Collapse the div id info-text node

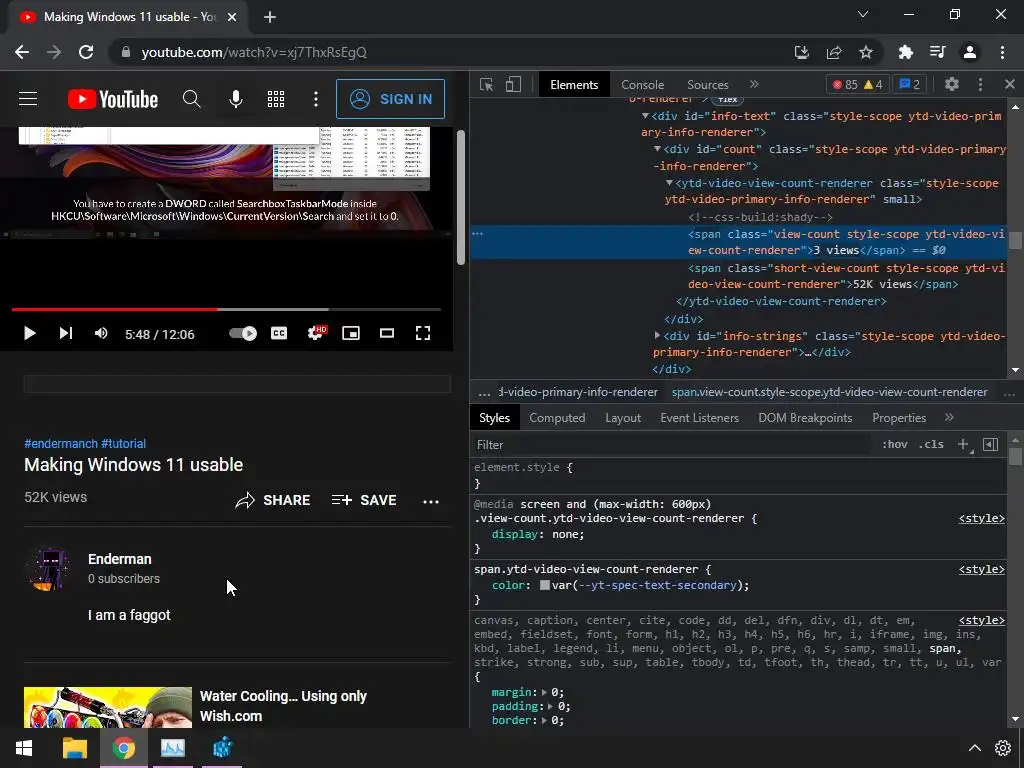coord(645,116)
